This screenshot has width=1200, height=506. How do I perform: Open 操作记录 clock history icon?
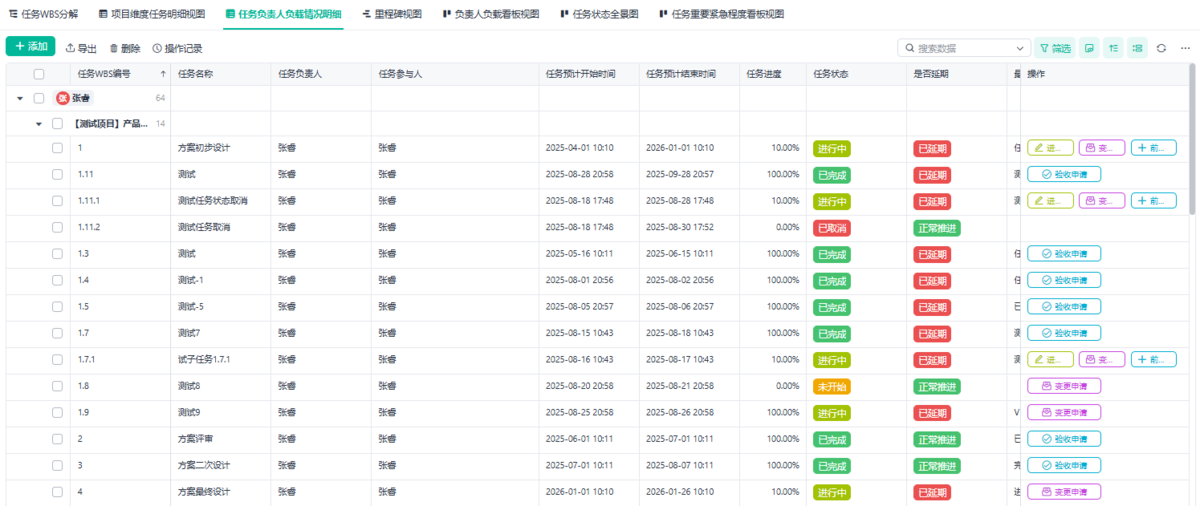(157, 48)
